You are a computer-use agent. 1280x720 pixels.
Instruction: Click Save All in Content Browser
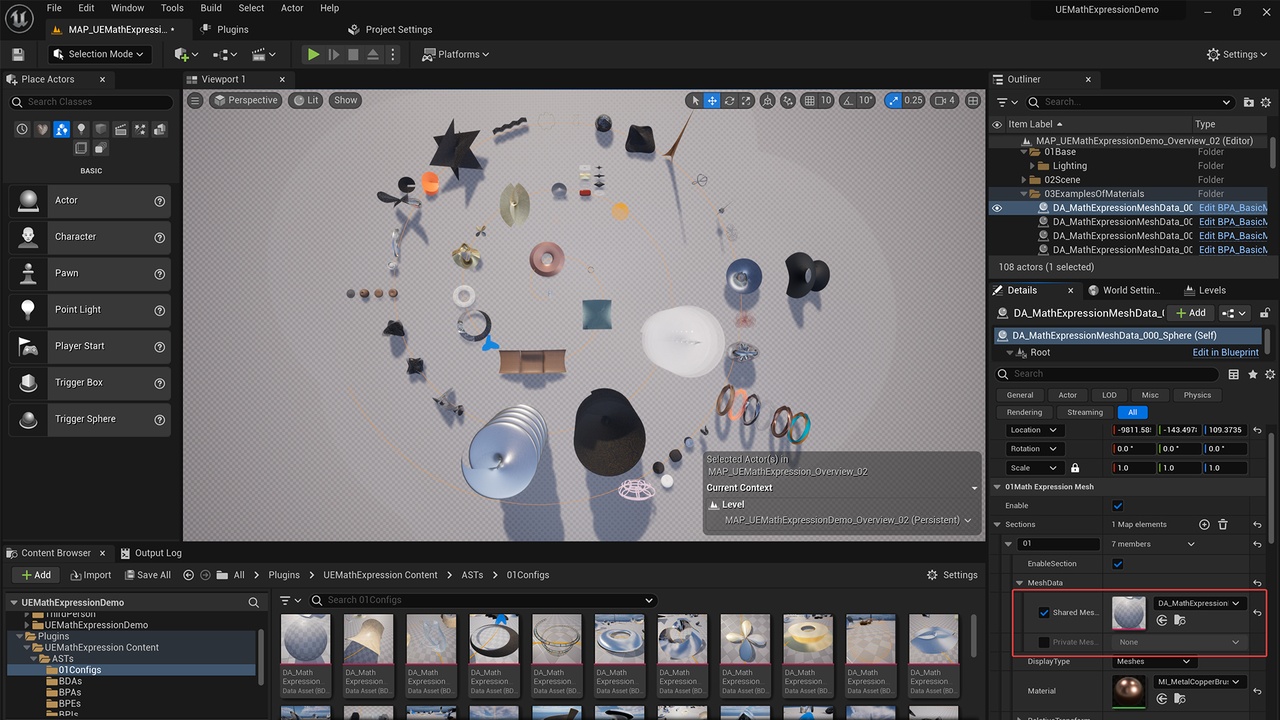[147, 575]
